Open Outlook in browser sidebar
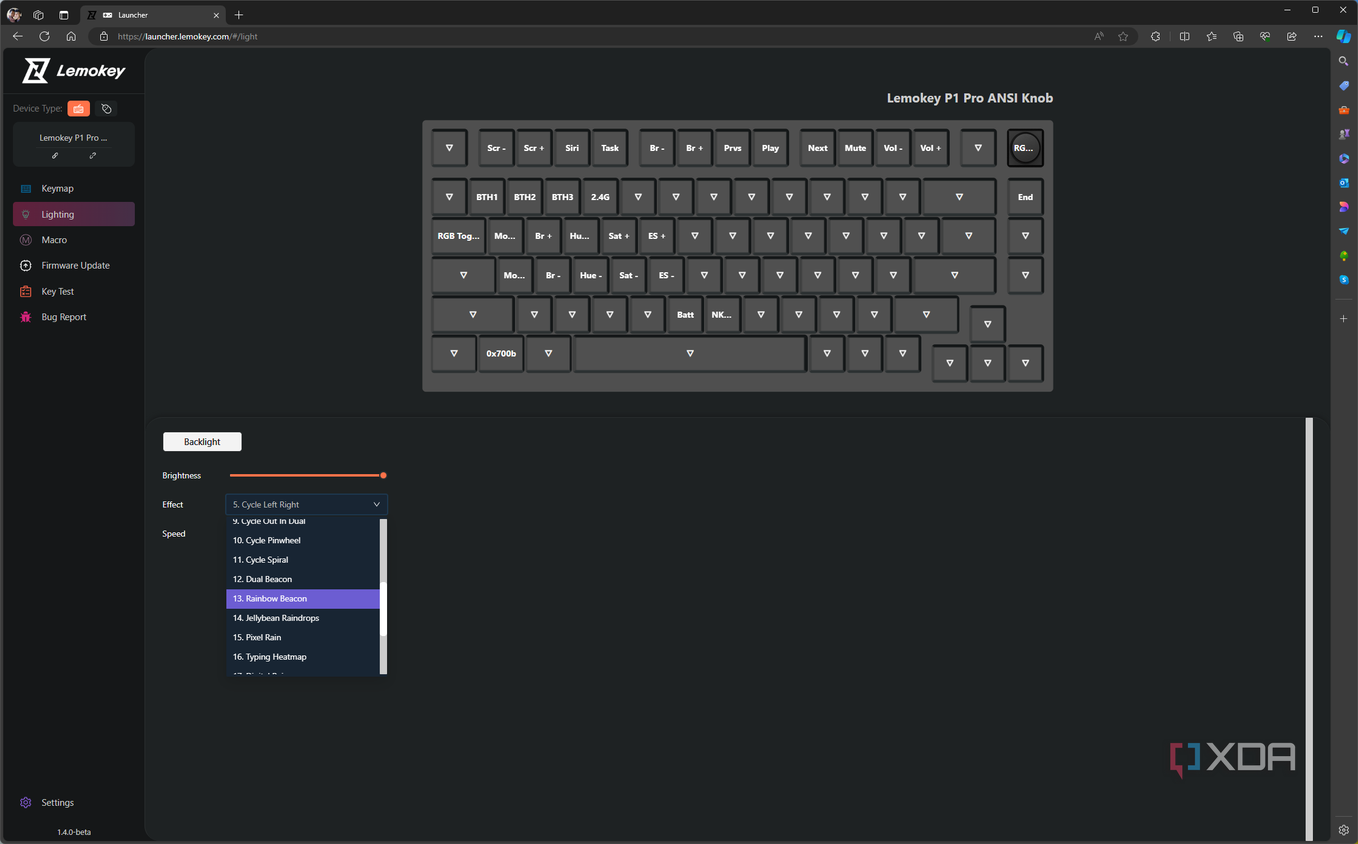1358x844 pixels. coord(1344,183)
